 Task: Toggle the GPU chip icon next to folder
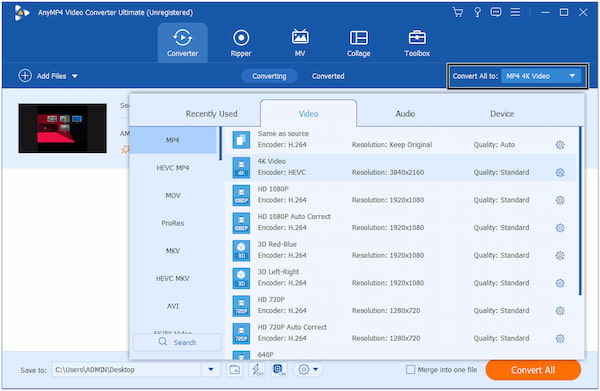(279, 370)
